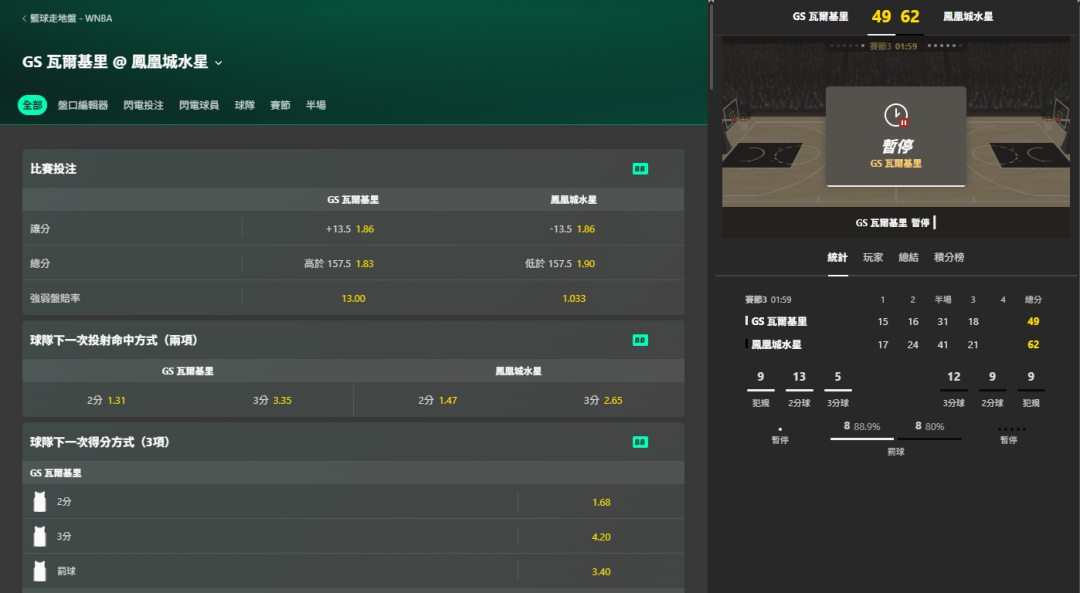Click the jersey icon in the 2分 1.68 row
Image resolution: width=1080 pixels, height=593 pixels.
[x=40, y=501]
